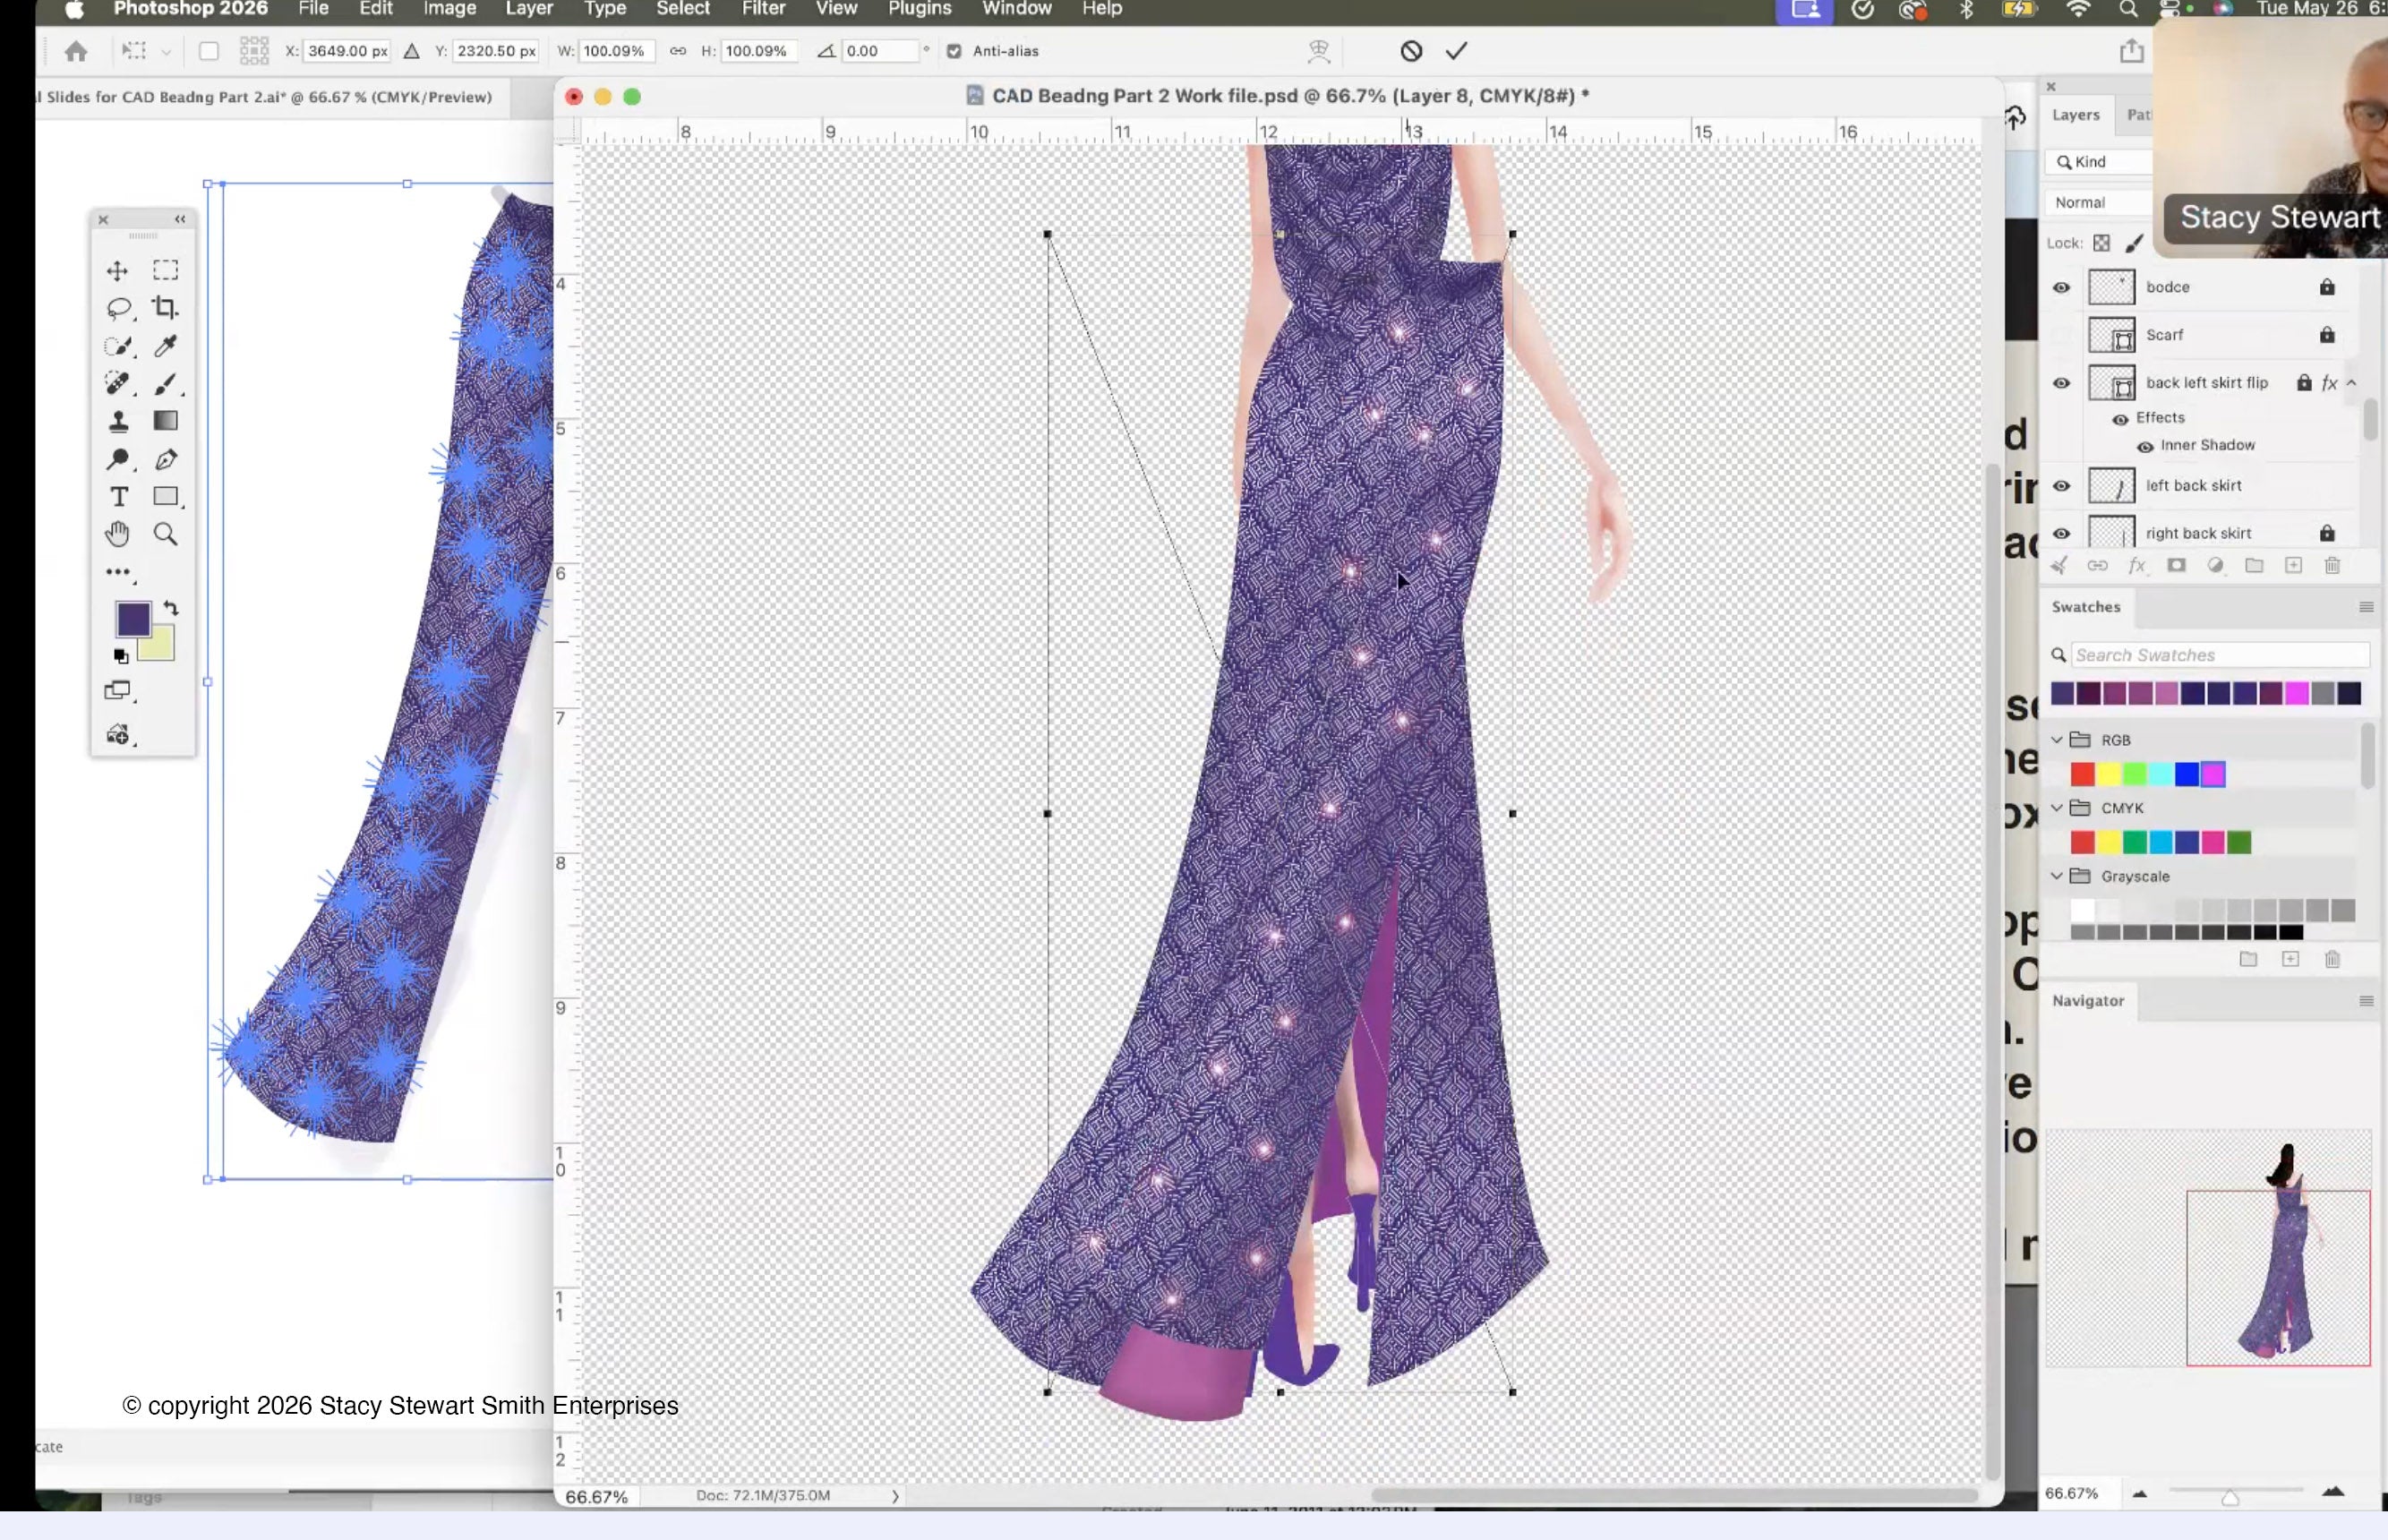Click the Search Swatches field
The height and width of the screenshot is (1540, 2388).
(x=2220, y=655)
